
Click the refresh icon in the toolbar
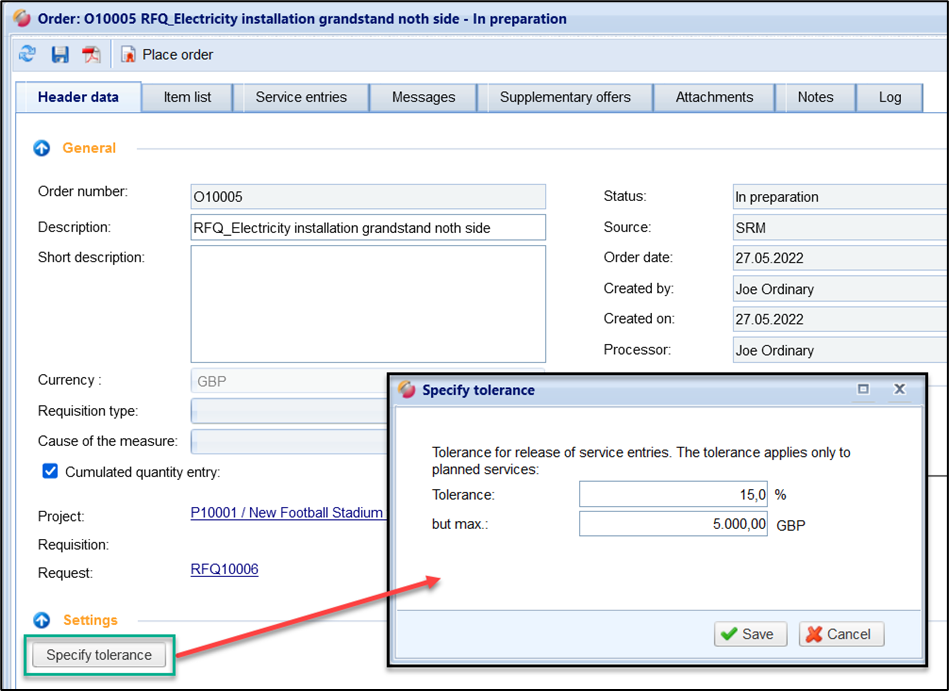(27, 54)
